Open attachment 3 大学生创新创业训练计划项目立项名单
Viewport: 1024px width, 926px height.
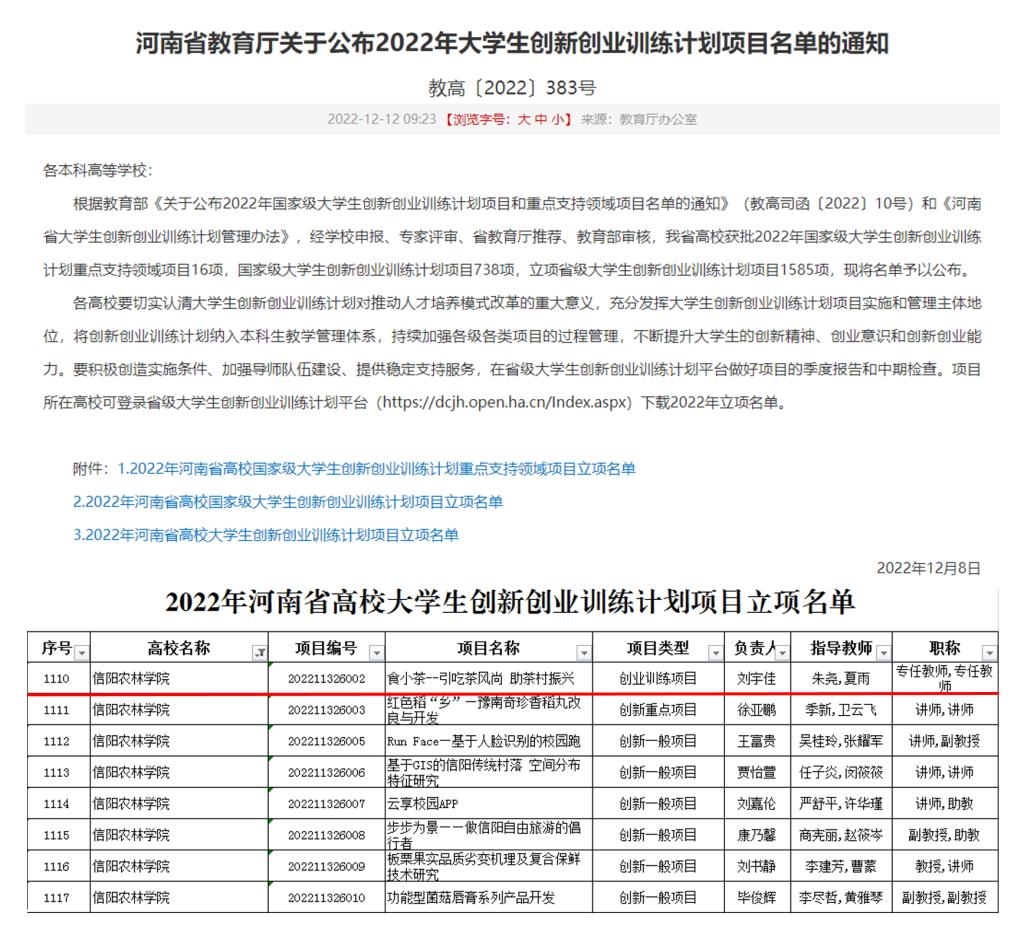click(x=266, y=535)
